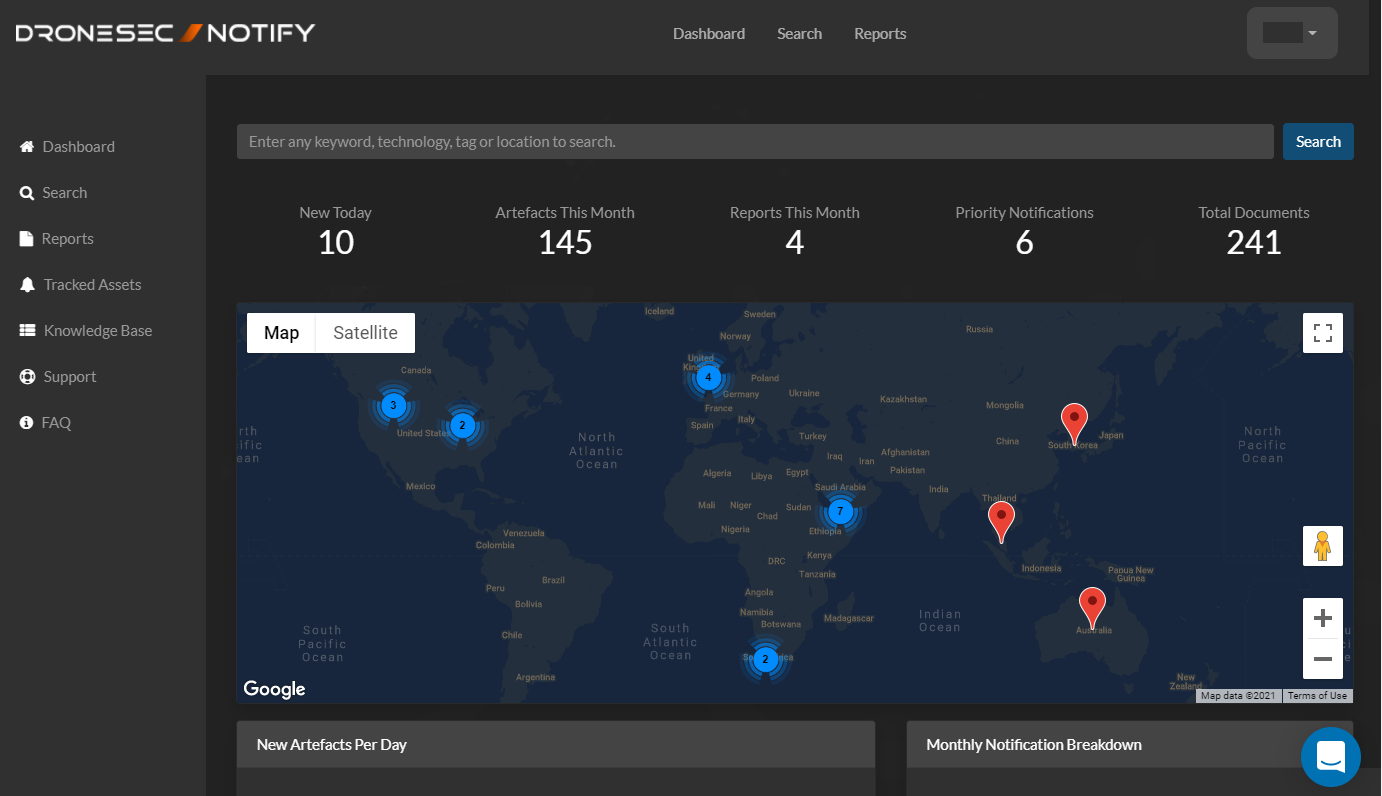Click the red pin over Australia
1382x796 pixels.
pos(1092,607)
